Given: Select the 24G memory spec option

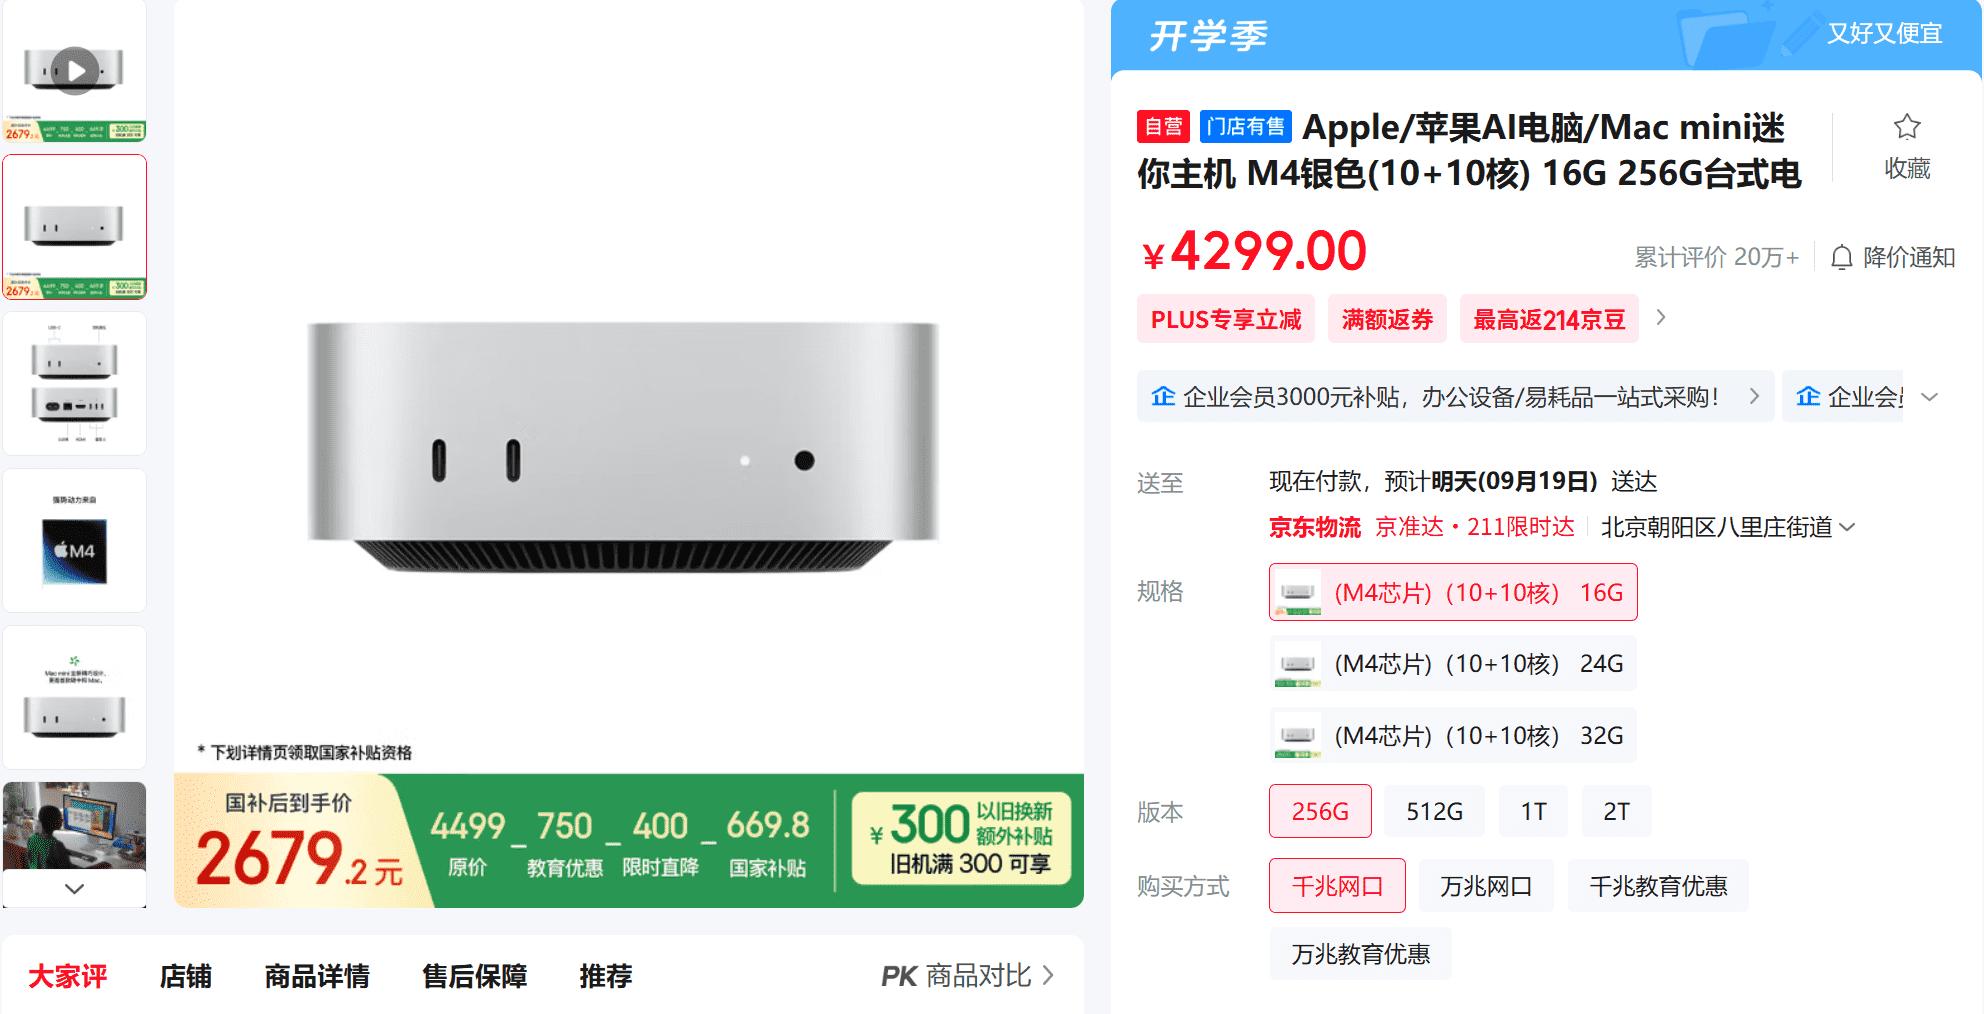Looking at the screenshot, I should 1452,664.
